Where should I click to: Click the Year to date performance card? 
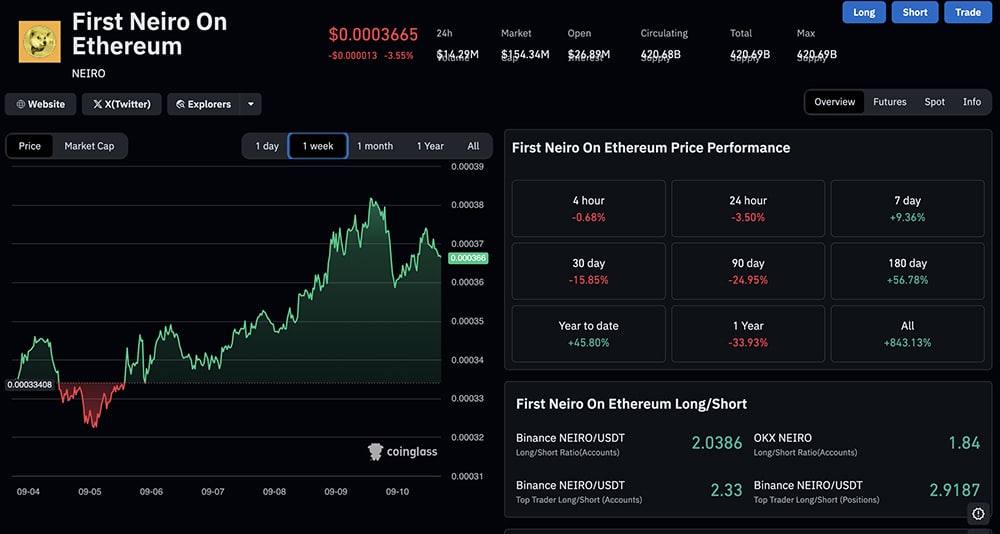[x=589, y=334]
